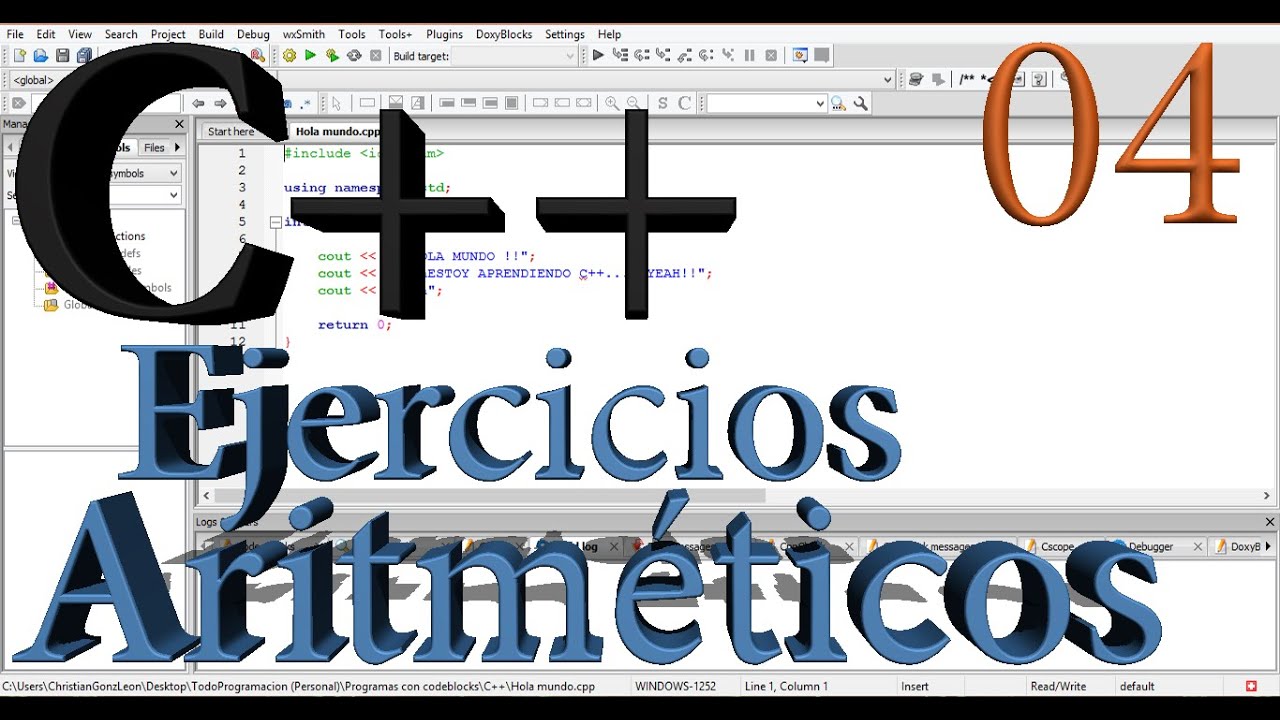
Task: Click the Next line debug icon
Action: [641, 56]
